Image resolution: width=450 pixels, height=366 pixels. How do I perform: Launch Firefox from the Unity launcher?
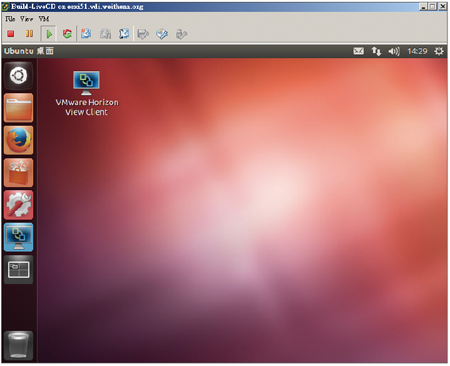click(x=18, y=140)
